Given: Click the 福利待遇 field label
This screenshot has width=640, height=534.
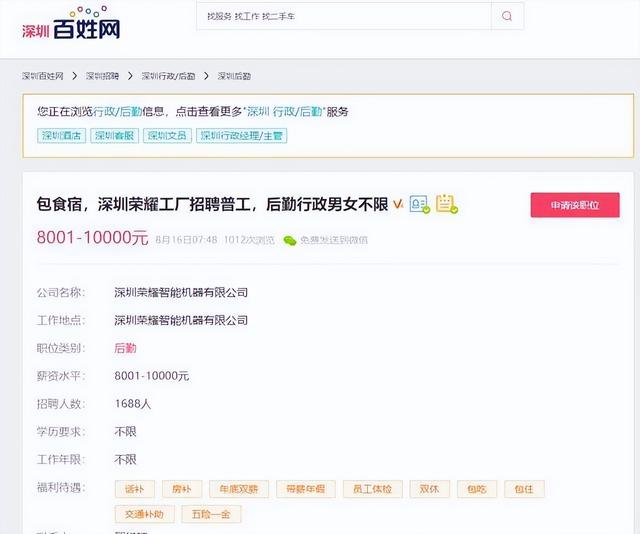Looking at the screenshot, I should 61,487.
